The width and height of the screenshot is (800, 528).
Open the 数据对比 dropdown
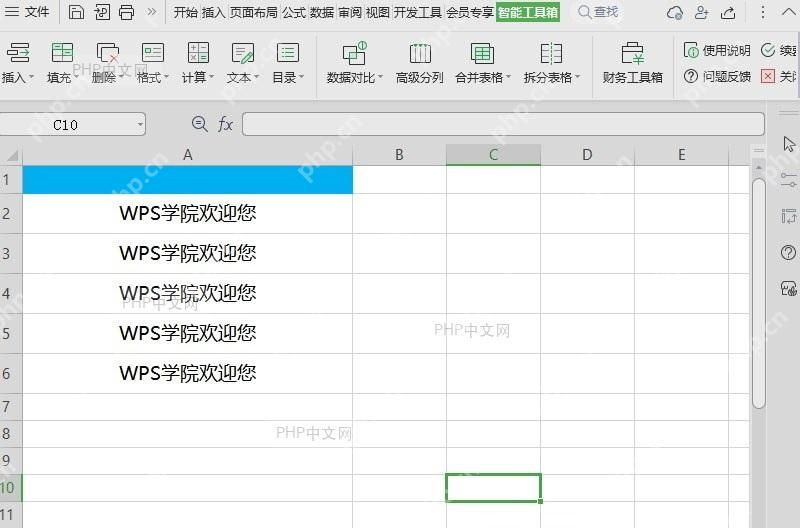(380, 77)
